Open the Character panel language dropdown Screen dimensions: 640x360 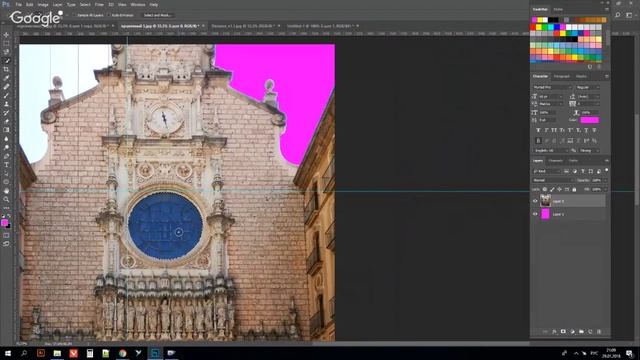pos(551,151)
